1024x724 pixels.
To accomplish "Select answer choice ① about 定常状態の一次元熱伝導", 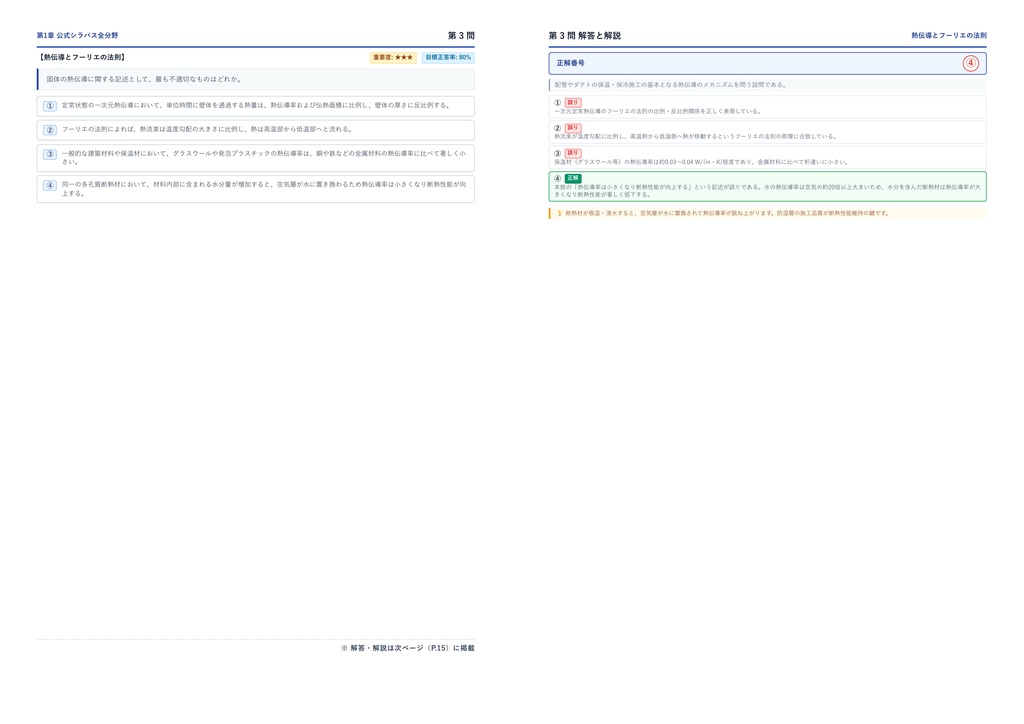I will coord(255,106).
